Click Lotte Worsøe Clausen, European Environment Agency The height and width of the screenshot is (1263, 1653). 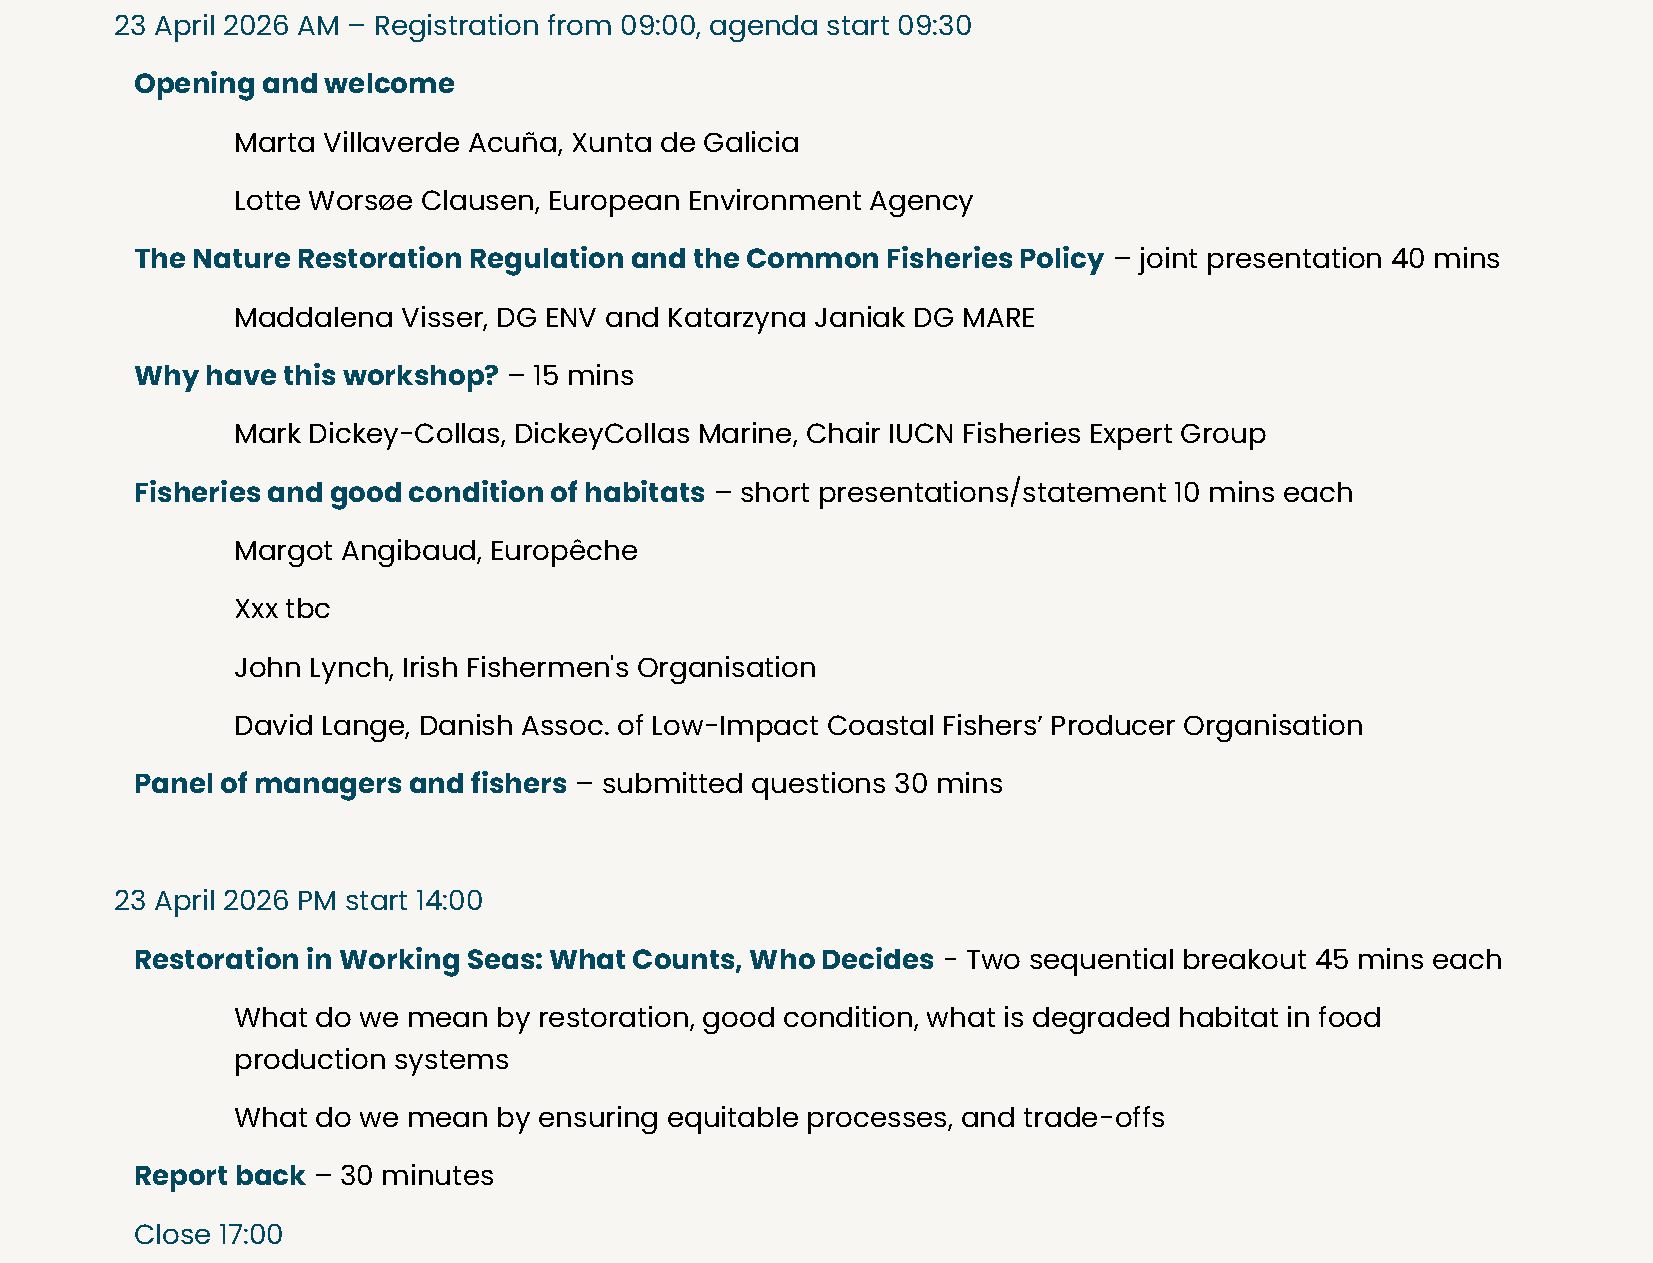tap(603, 201)
